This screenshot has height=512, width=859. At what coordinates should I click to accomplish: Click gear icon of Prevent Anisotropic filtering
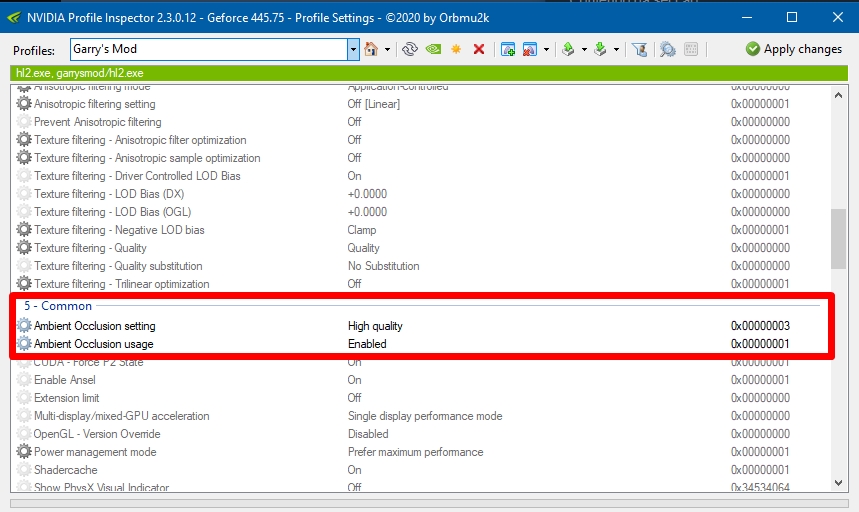coord(24,122)
